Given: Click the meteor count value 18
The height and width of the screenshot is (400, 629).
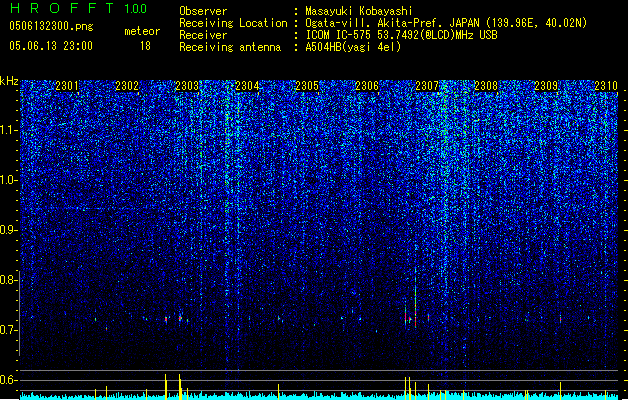Looking at the screenshot, I should [x=145, y=46].
